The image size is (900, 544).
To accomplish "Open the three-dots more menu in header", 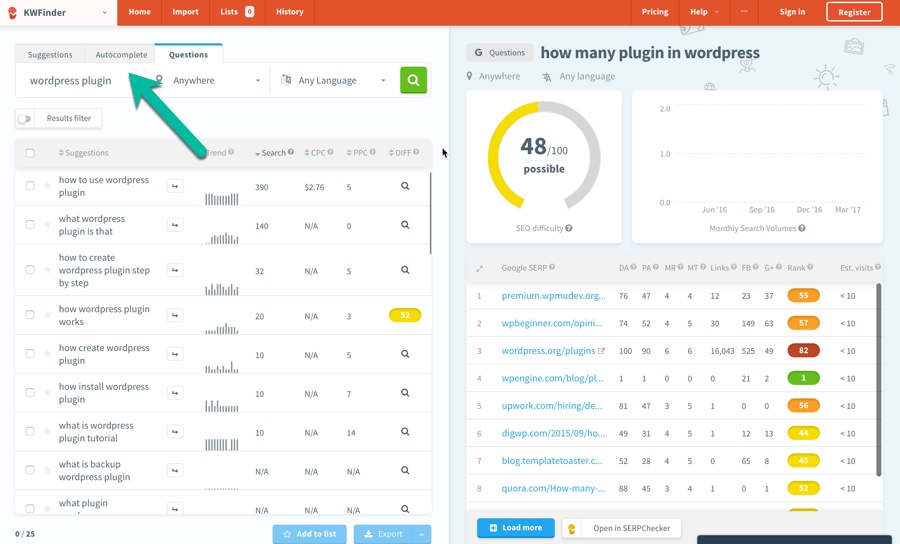I will click(x=744, y=12).
